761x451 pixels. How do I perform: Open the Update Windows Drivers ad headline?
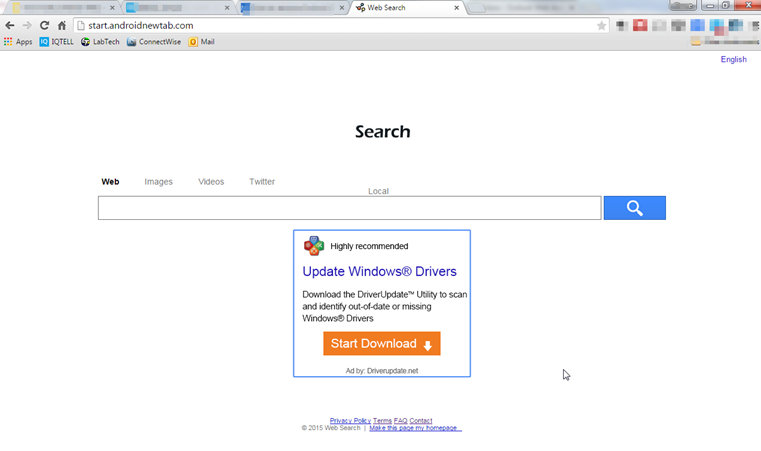(x=380, y=271)
